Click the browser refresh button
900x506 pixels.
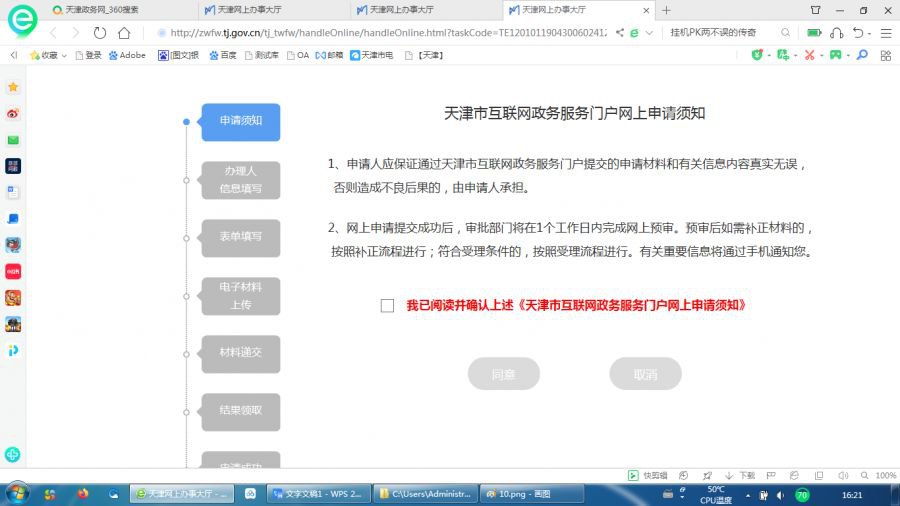(99, 32)
